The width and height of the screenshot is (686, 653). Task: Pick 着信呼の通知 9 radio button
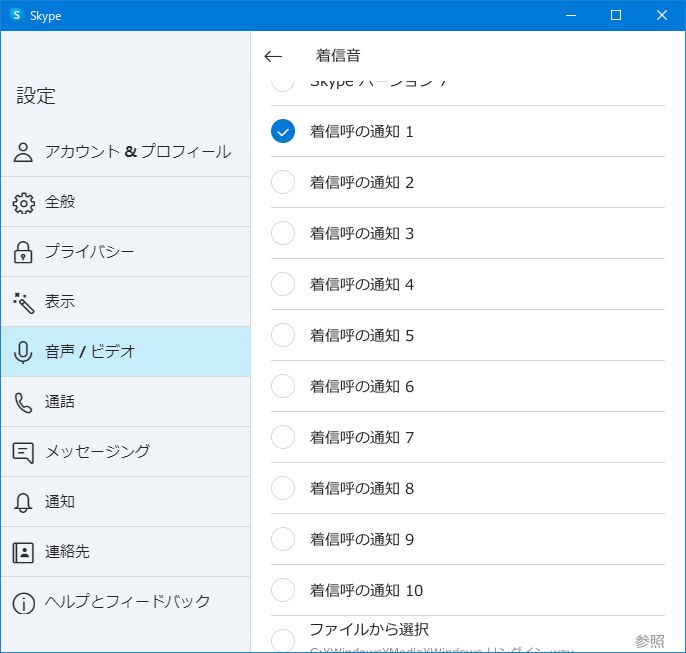(x=283, y=539)
